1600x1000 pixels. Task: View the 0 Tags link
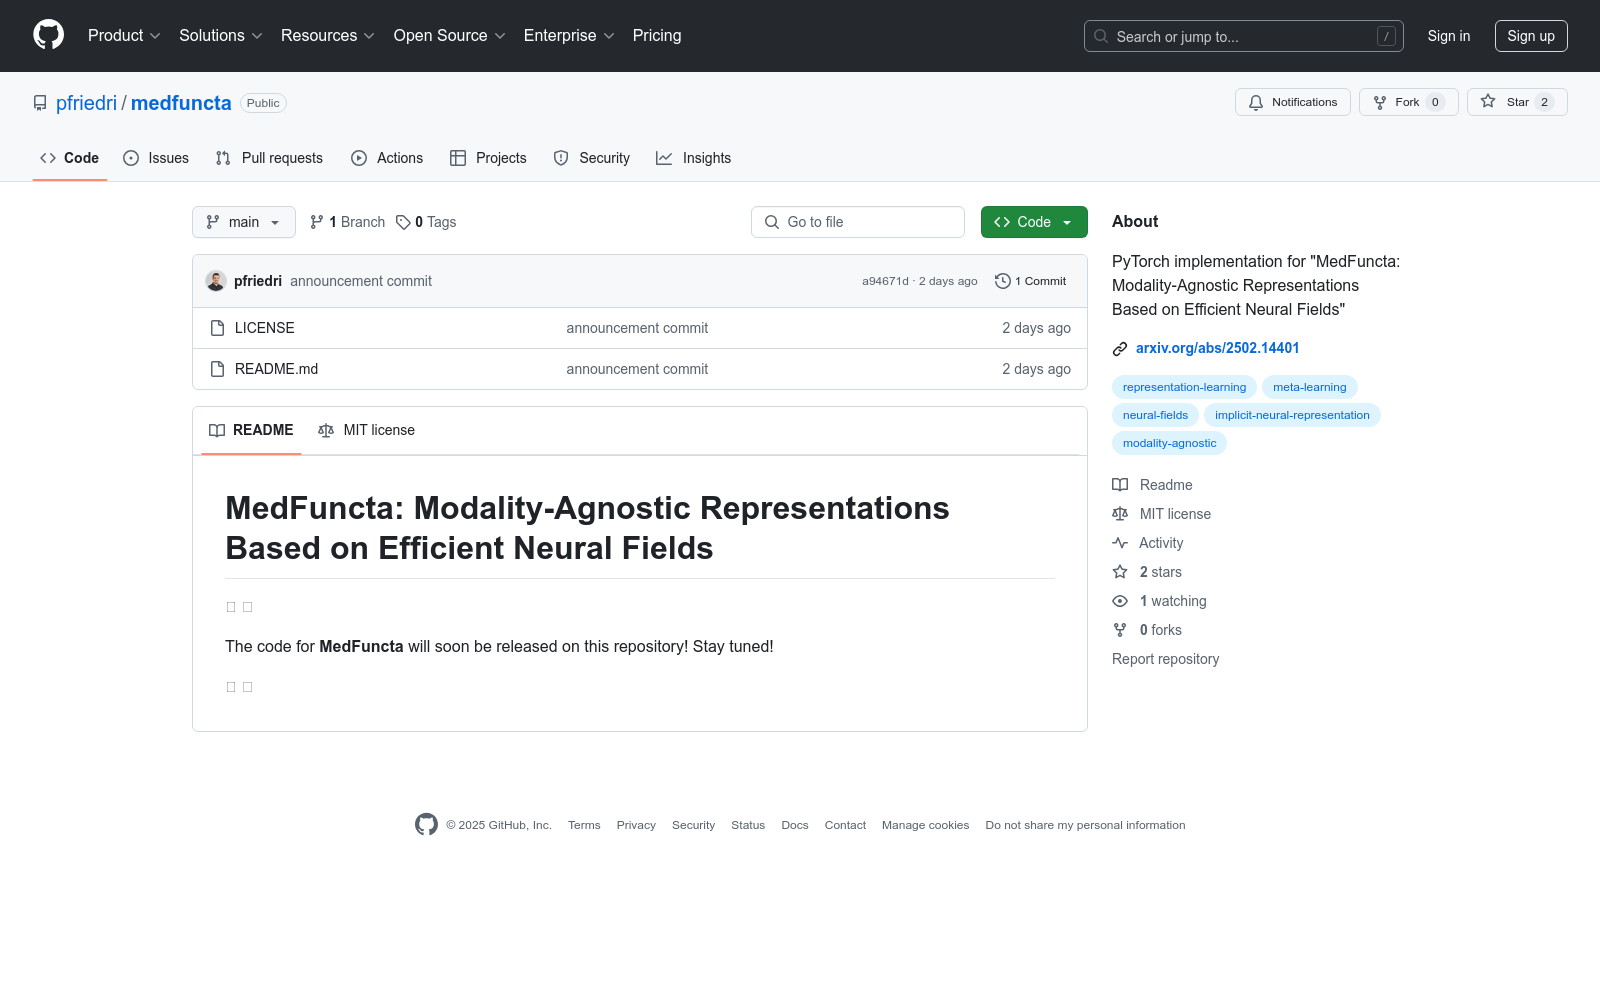[x=426, y=222]
